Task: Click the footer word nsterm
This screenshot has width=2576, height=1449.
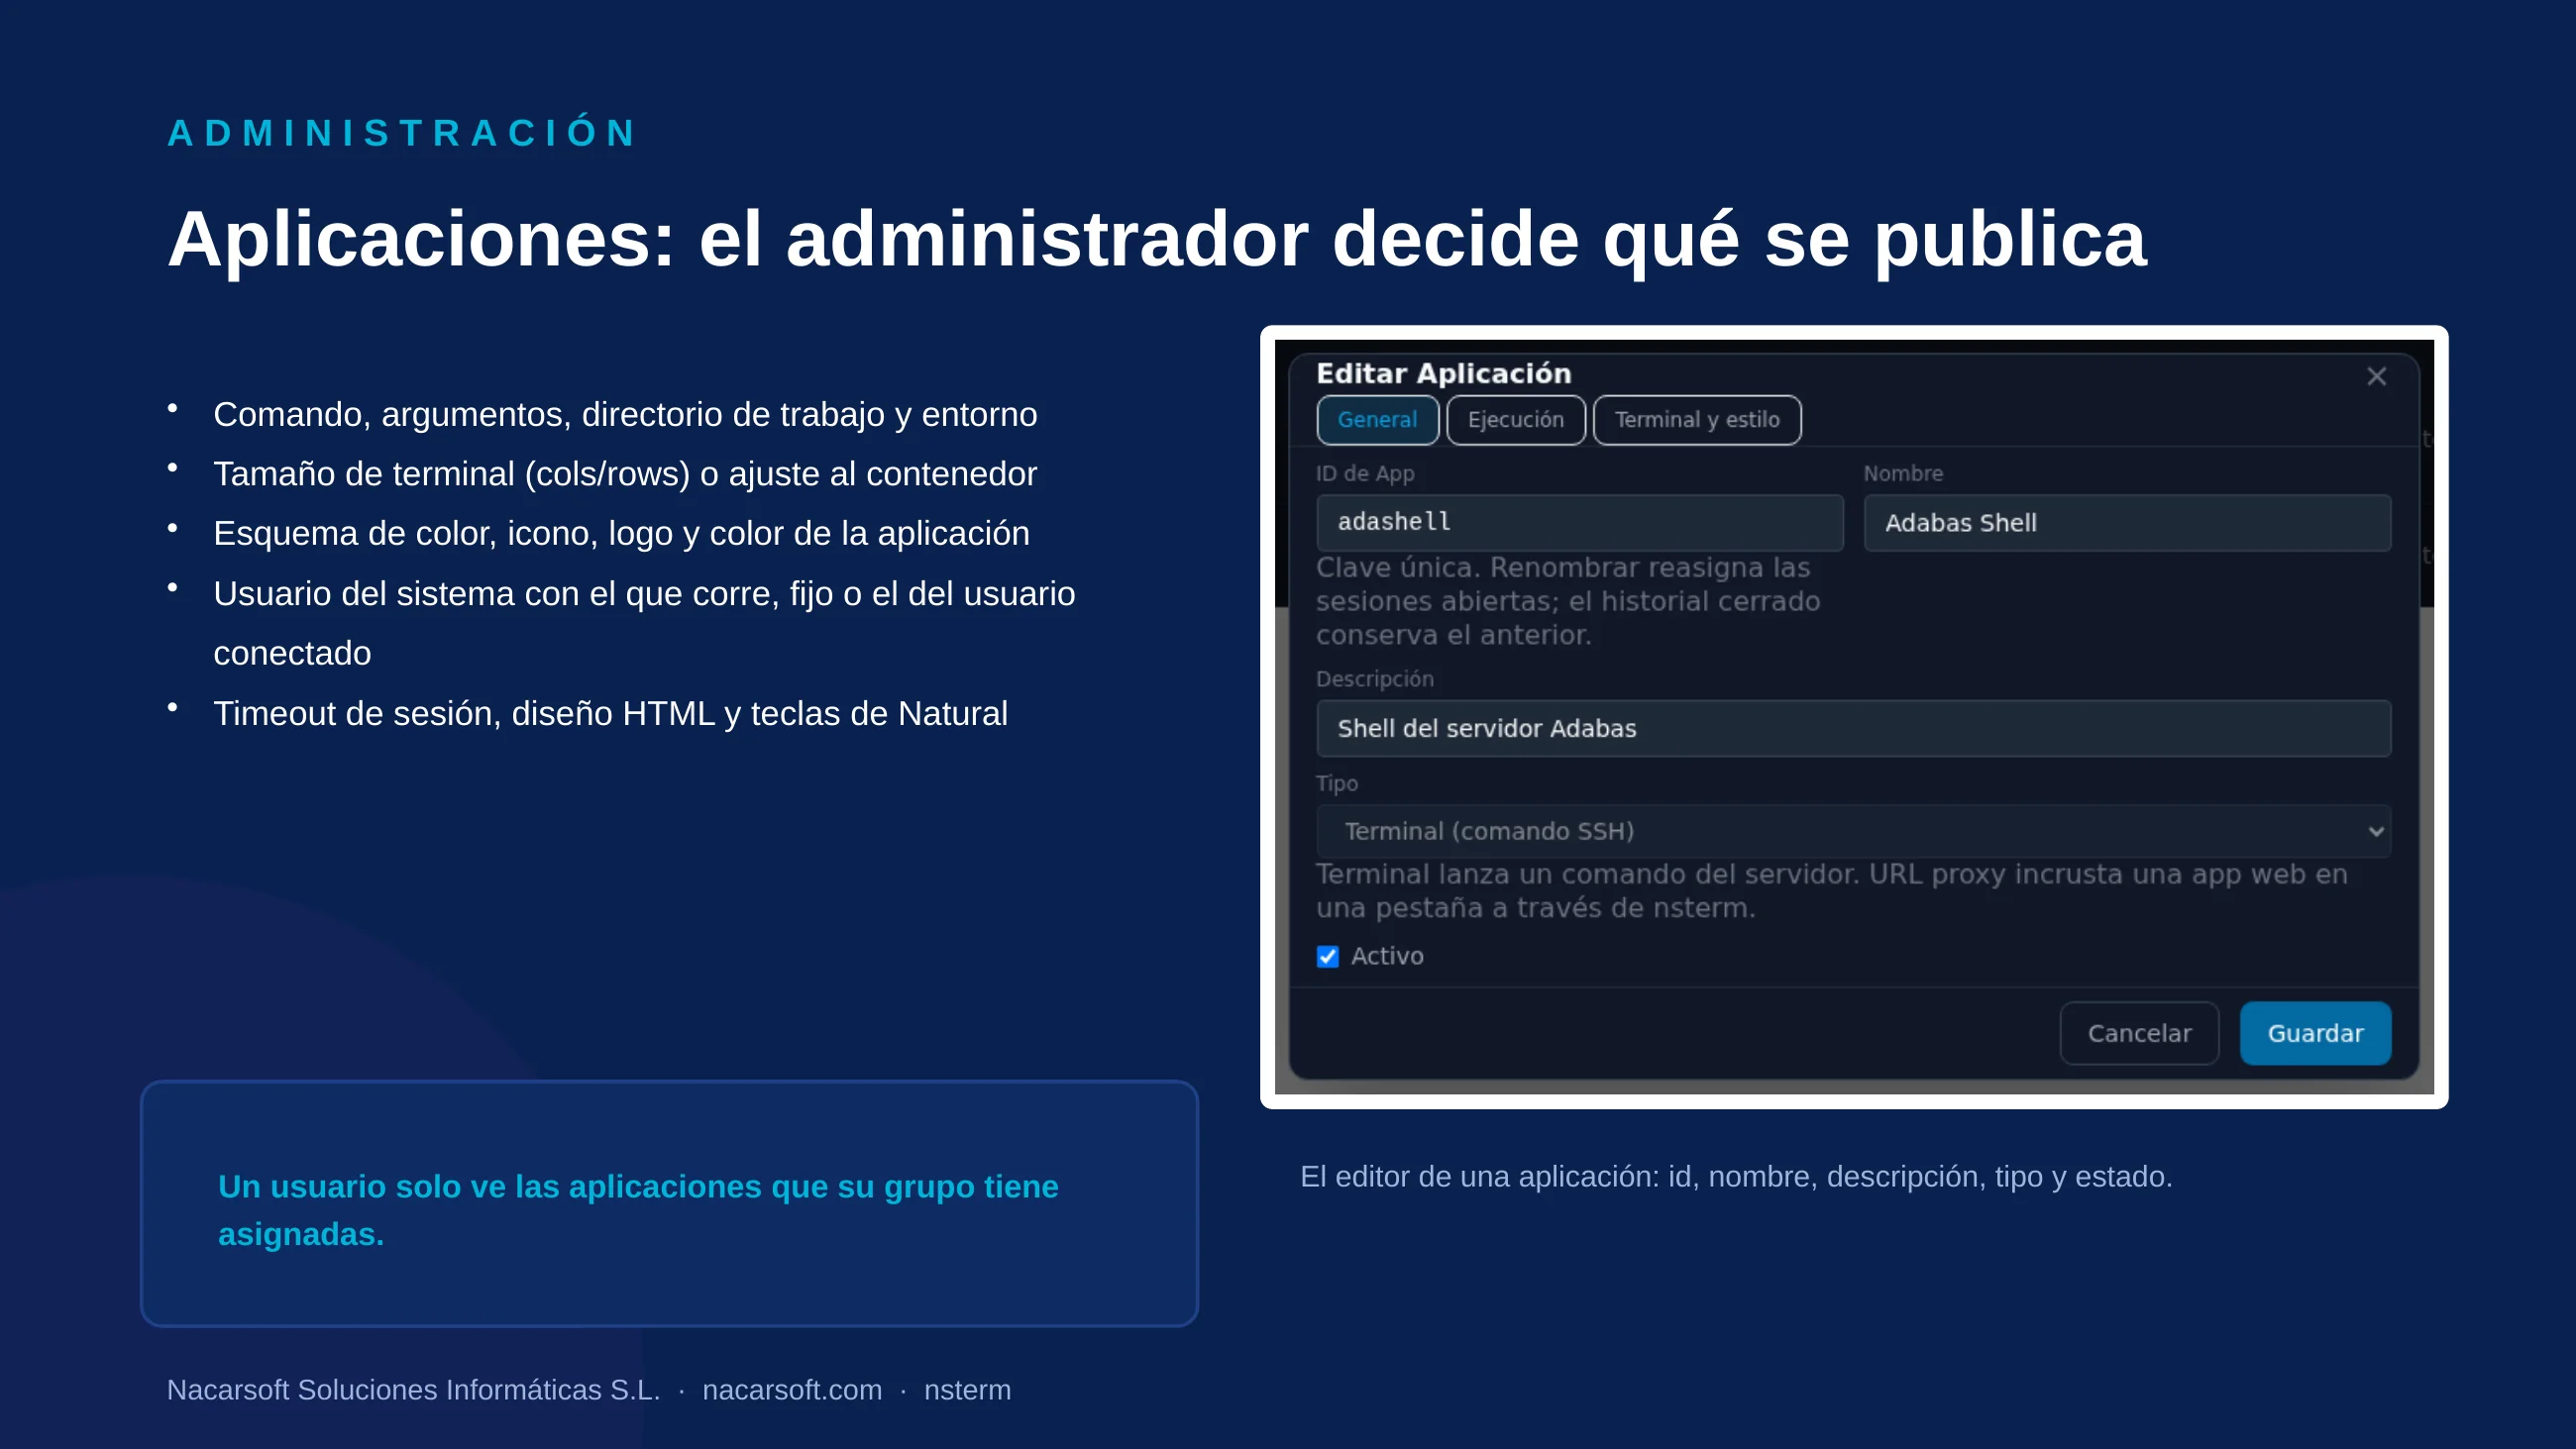Action: pyautogui.click(x=967, y=1390)
